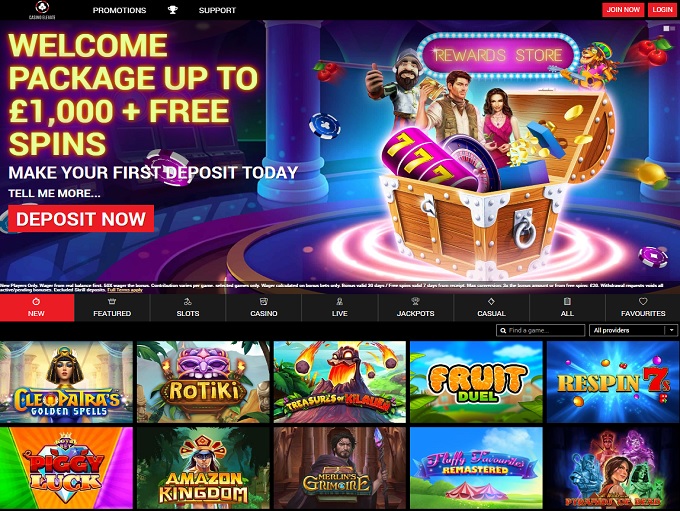680x511 pixels.
Task: View ALL games category
Action: (567, 308)
